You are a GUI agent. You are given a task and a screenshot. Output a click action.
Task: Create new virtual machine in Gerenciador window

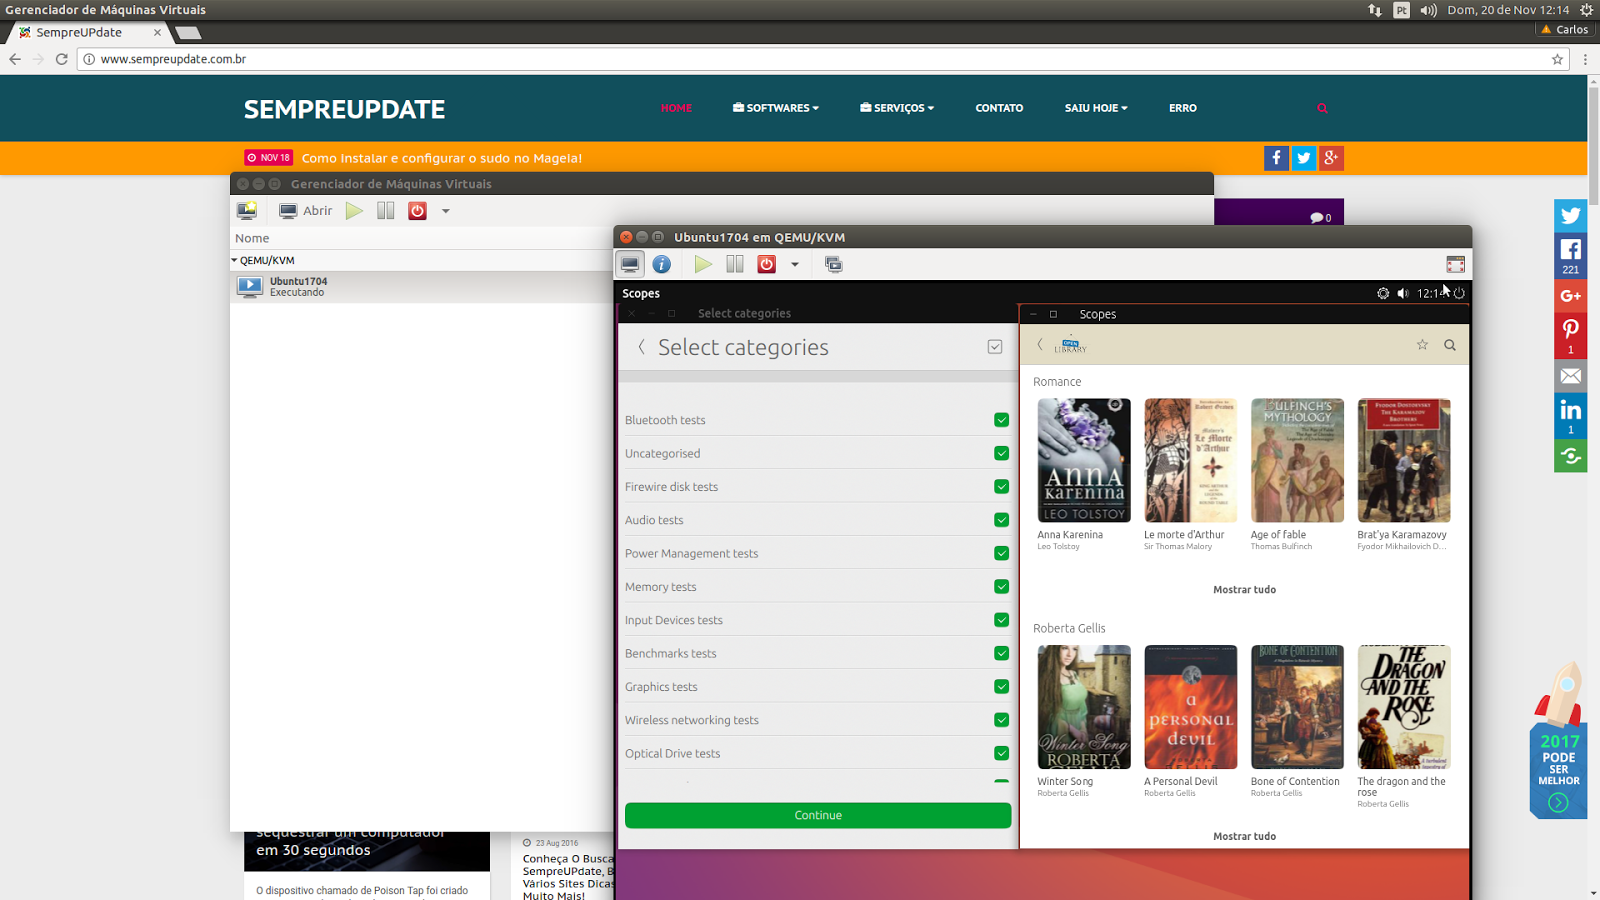[x=247, y=210]
